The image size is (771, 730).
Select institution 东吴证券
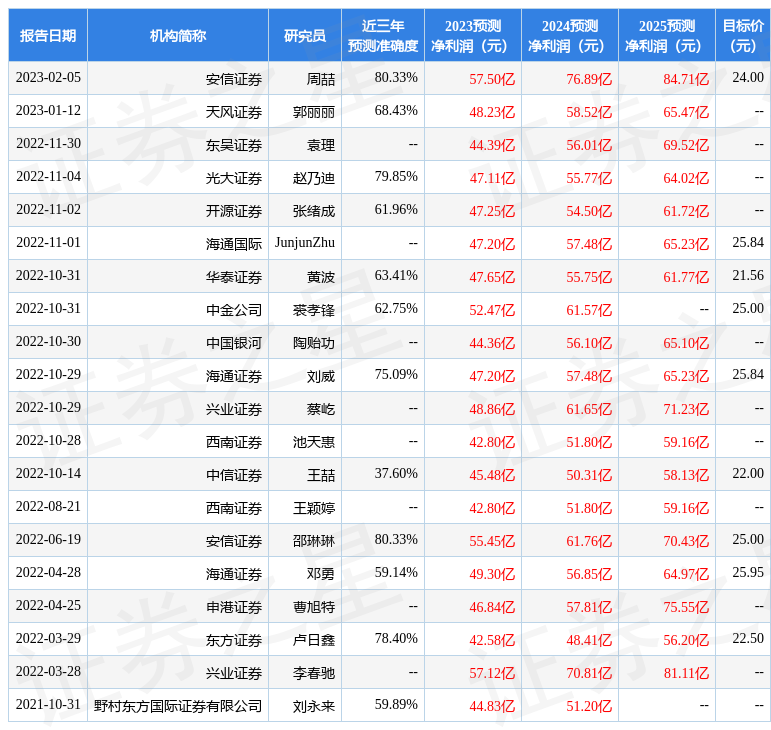click(234, 145)
